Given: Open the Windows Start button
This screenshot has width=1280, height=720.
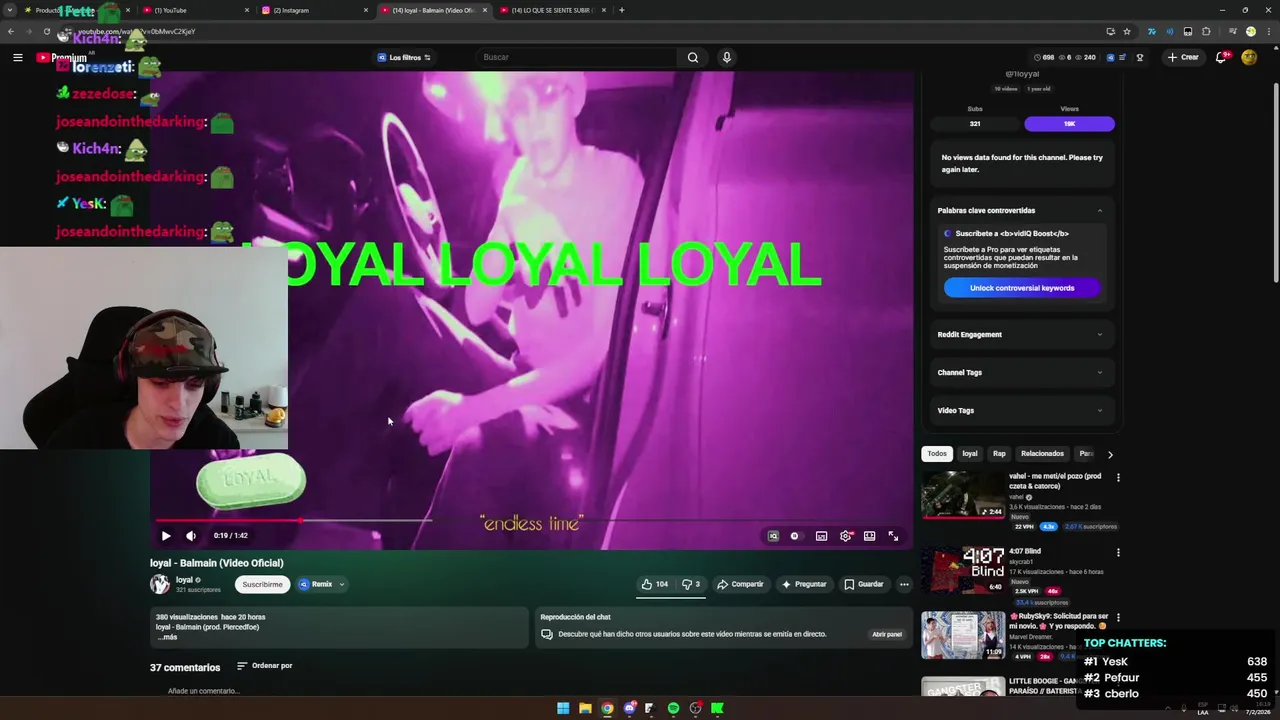Looking at the screenshot, I should (x=563, y=708).
